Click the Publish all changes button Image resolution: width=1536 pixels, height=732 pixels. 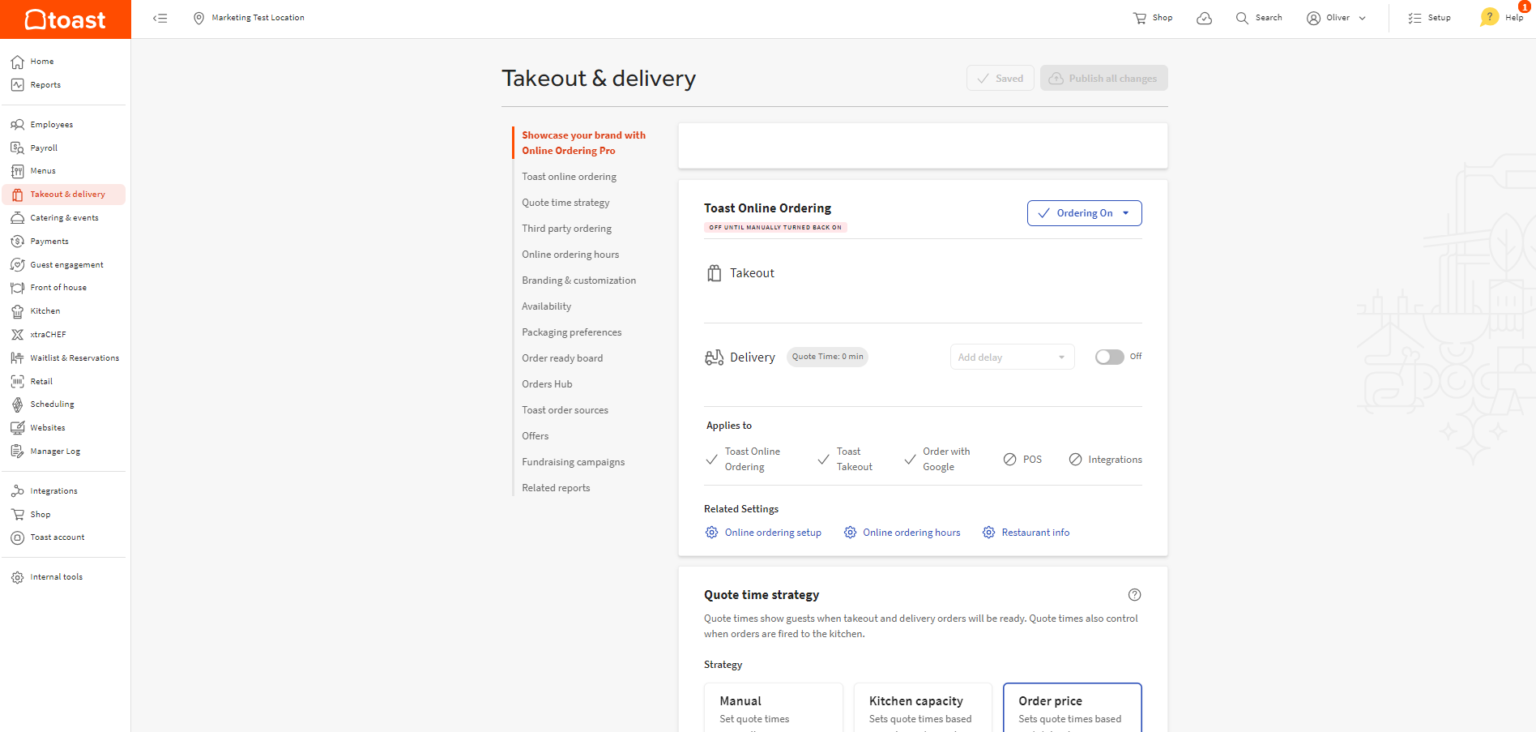(x=1103, y=77)
